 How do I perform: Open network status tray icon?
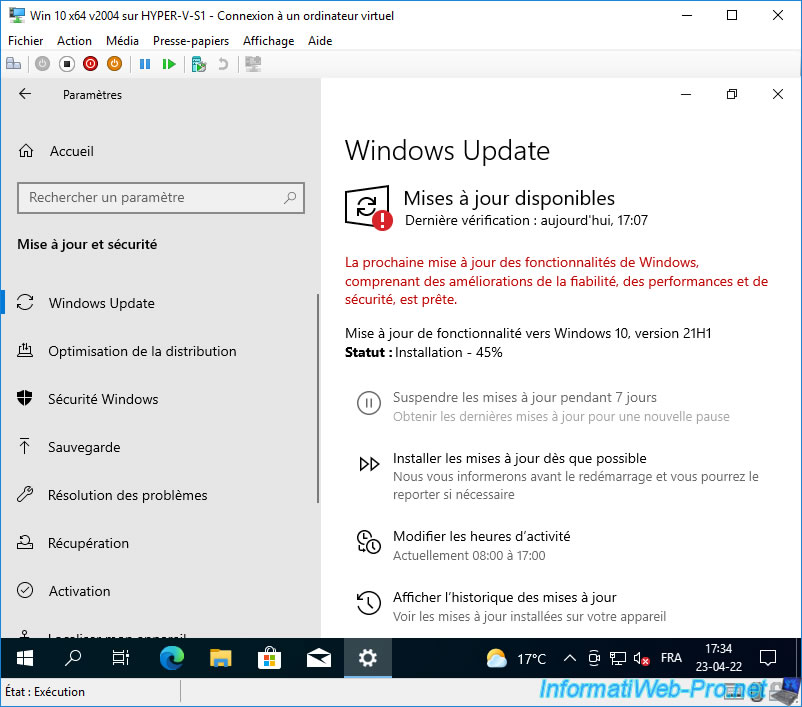[x=618, y=658]
